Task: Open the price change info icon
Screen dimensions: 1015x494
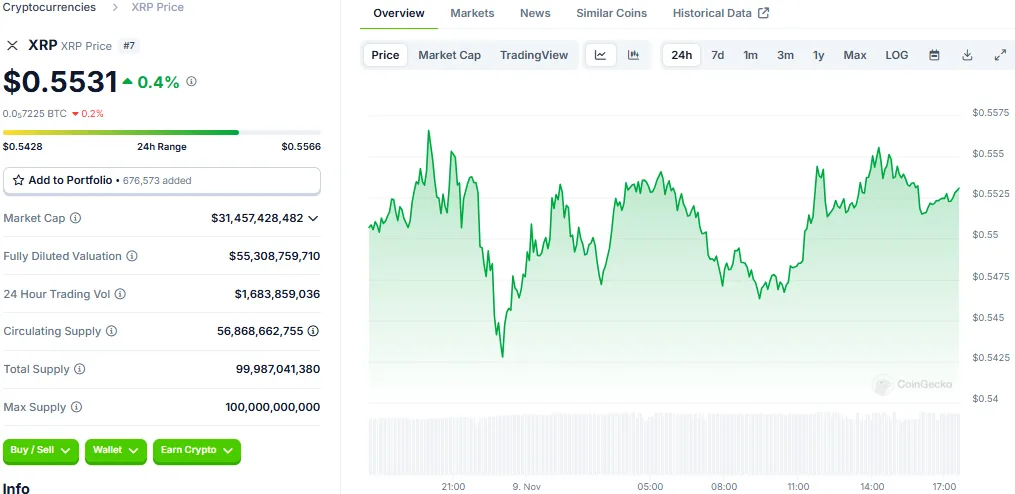Action: 191,82
